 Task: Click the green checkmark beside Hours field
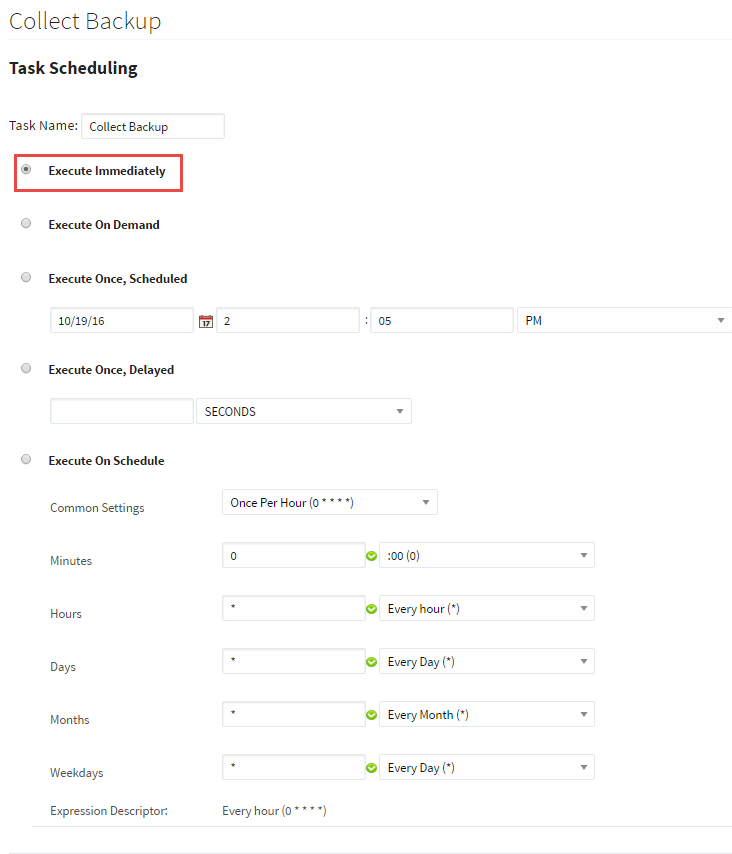click(371, 609)
